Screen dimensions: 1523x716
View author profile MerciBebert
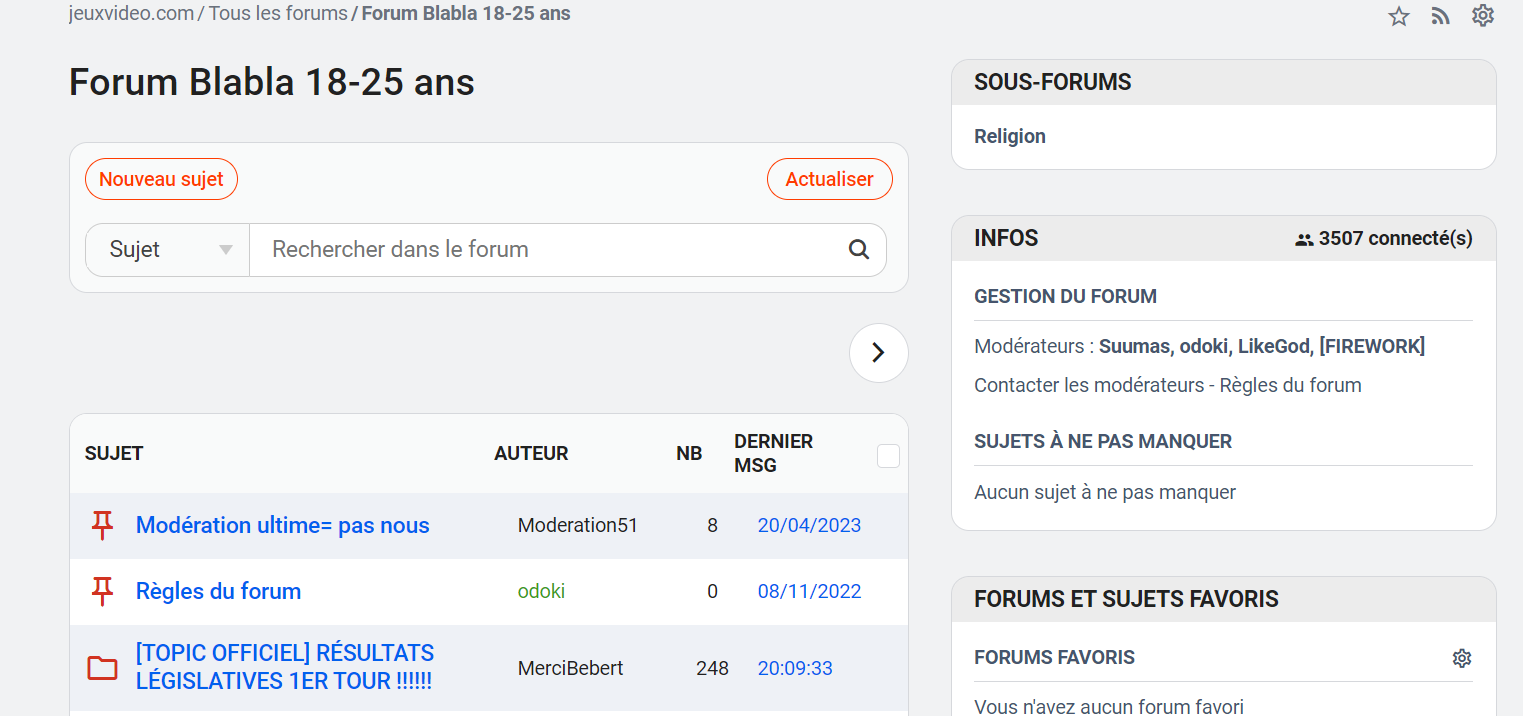click(x=570, y=668)
